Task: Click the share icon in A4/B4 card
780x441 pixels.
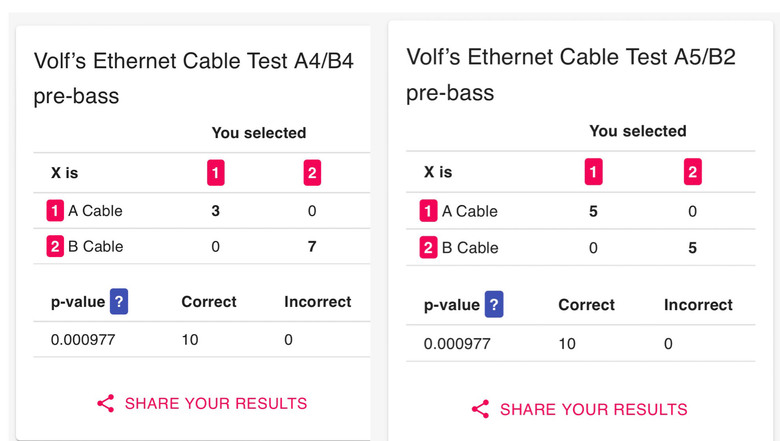Action: (x=105, y=403)
